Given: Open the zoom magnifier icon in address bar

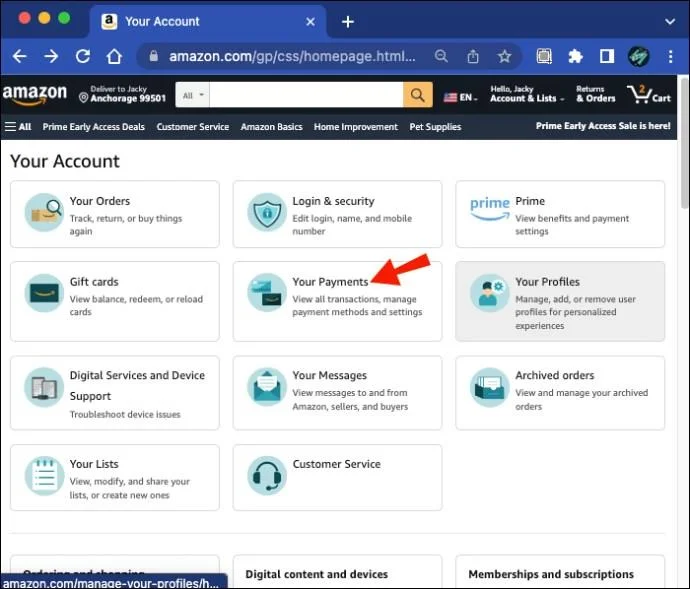Looking at the screenshot, I should tap(441, 56).
